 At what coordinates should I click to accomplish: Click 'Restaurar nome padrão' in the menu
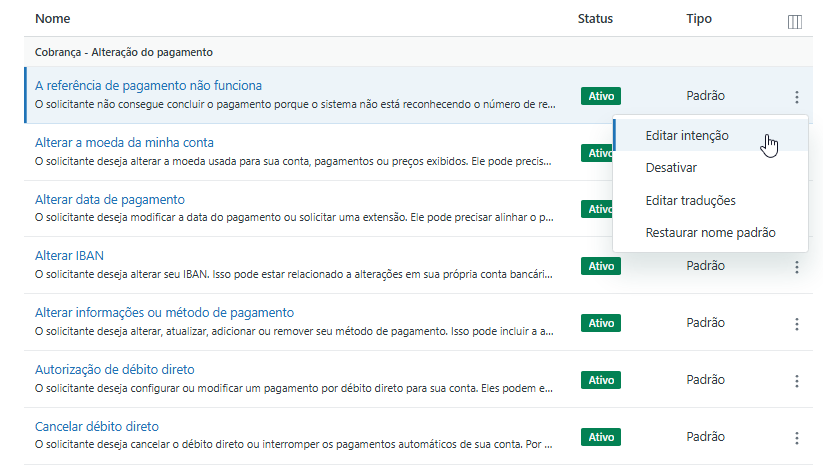pyautogui.click(x=710, y=233)
